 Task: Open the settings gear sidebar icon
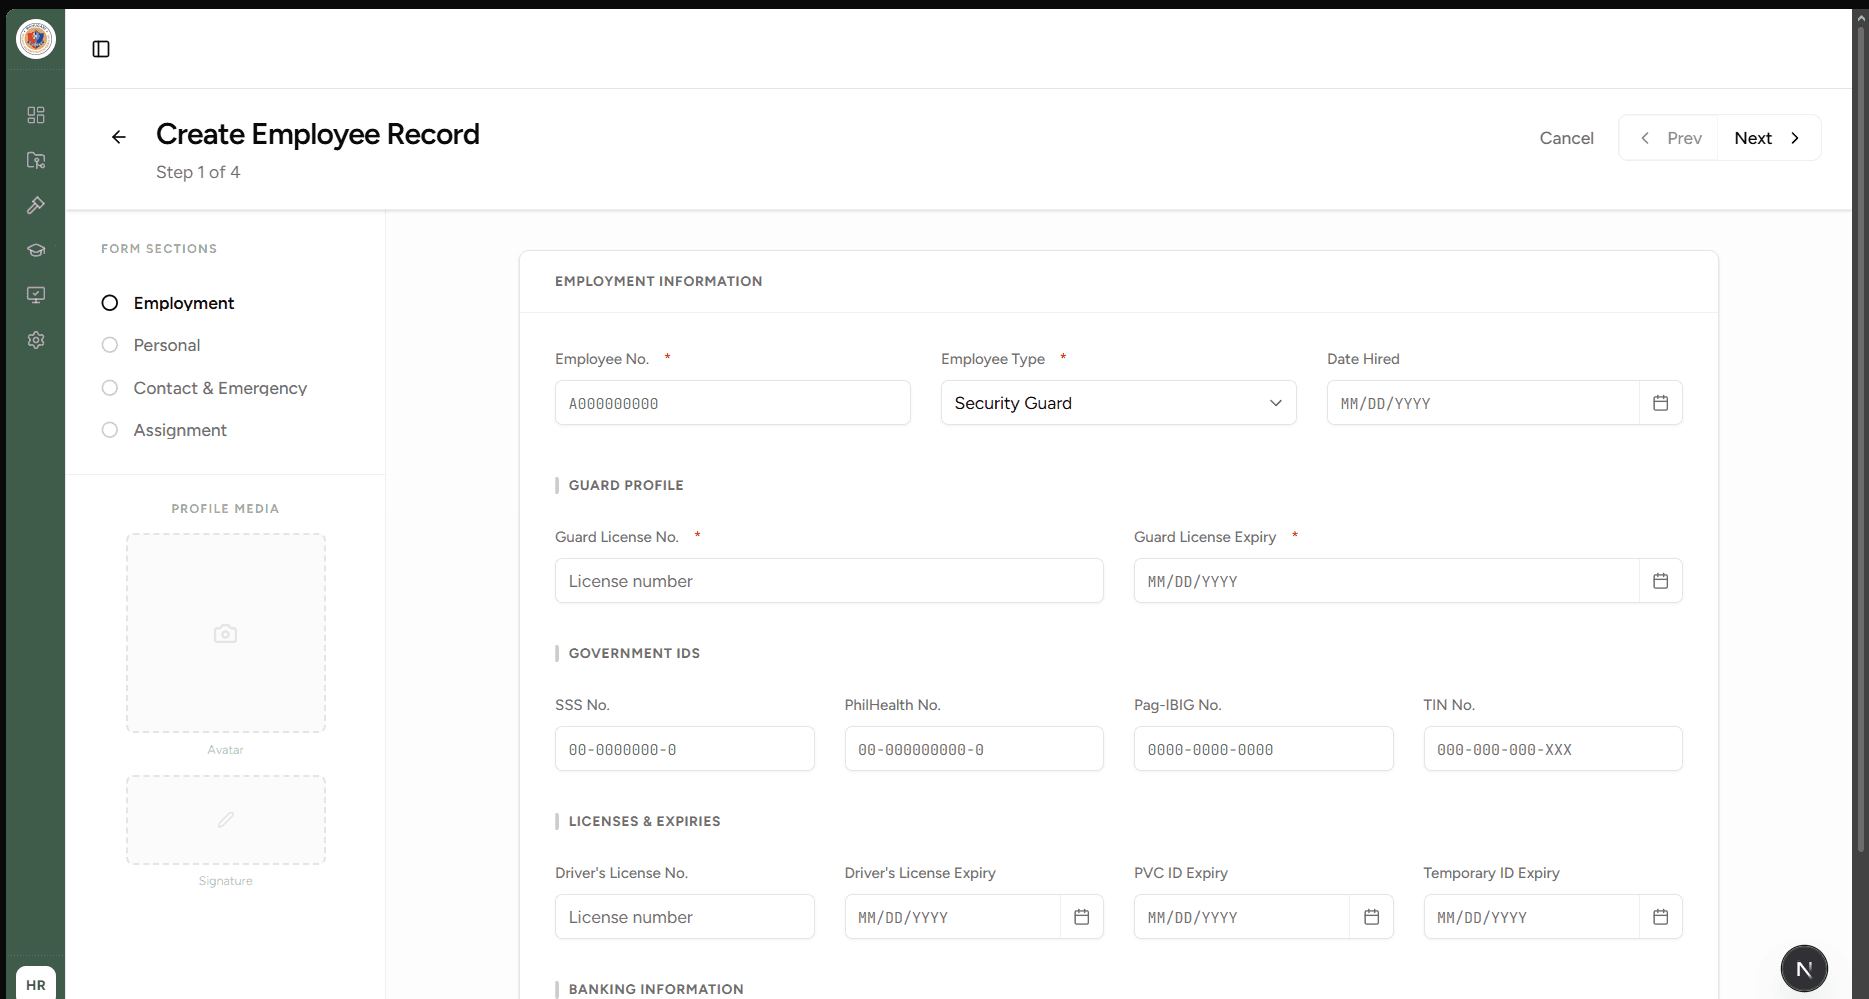pyautogui.click(x=36, y=340)
